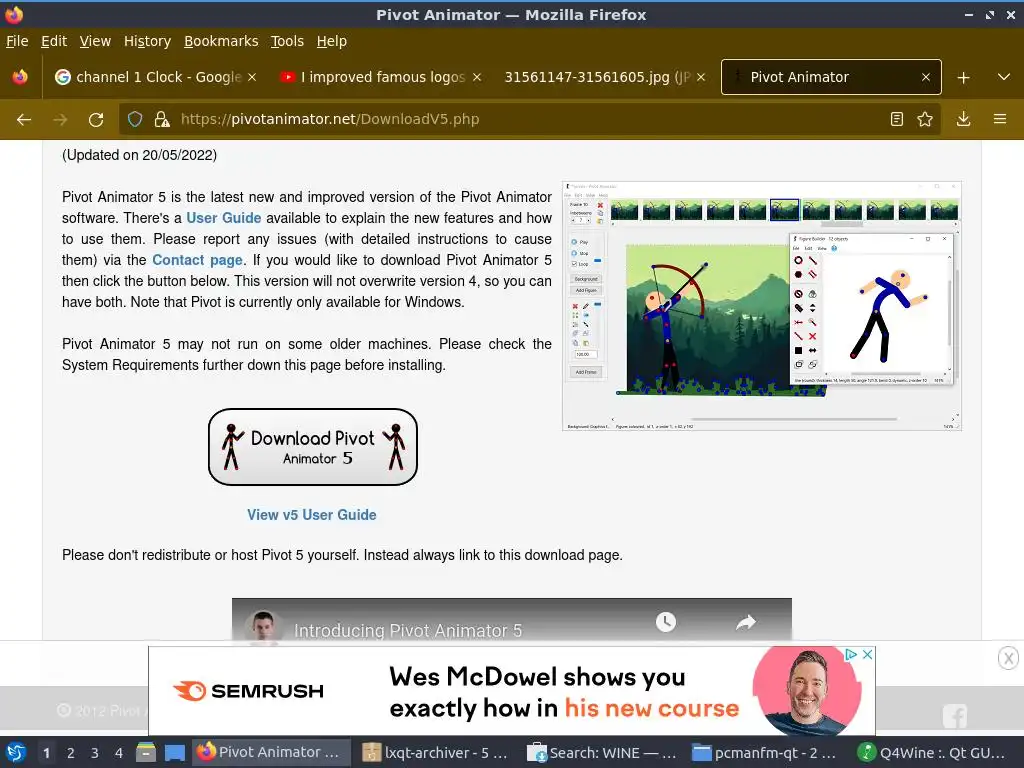Image resolution: width=1024 pixels, height=768 pixels.
Task: Open the File menu
Action: [17, 41]
